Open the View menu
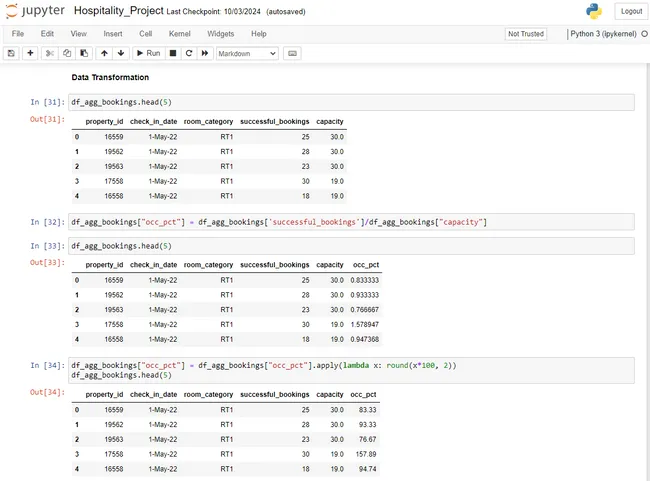The height and width of the screenshot is (481, 650). pyautogui.click(x=78, y=34)
